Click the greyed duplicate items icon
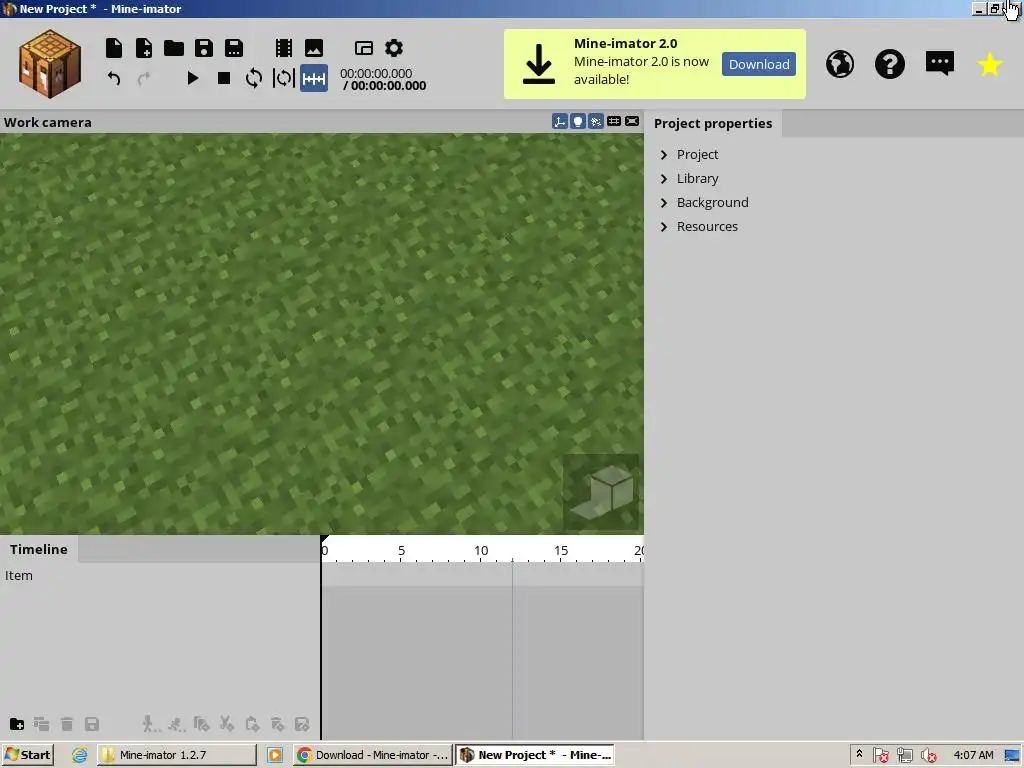This screenshot has height=768, width=1024. (x=41, y=724)
